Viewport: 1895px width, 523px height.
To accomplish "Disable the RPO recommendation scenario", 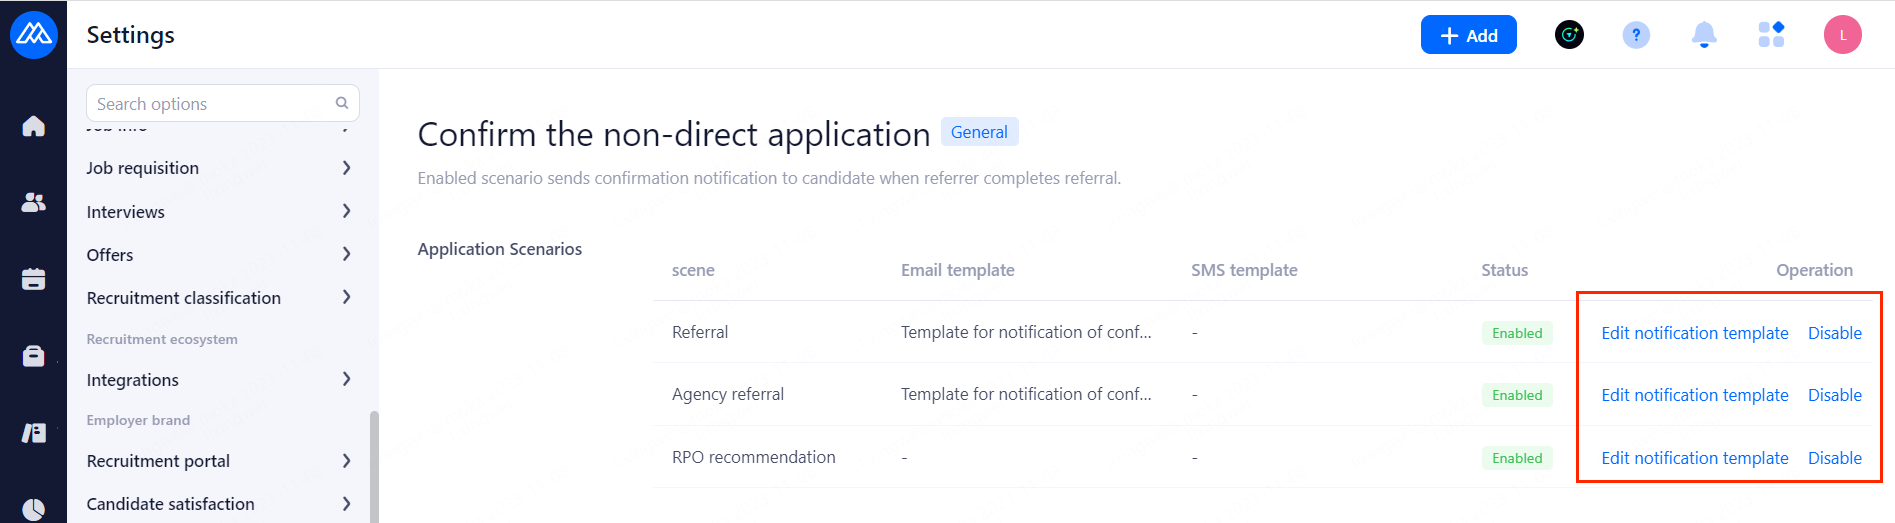I will point(1834,458).
